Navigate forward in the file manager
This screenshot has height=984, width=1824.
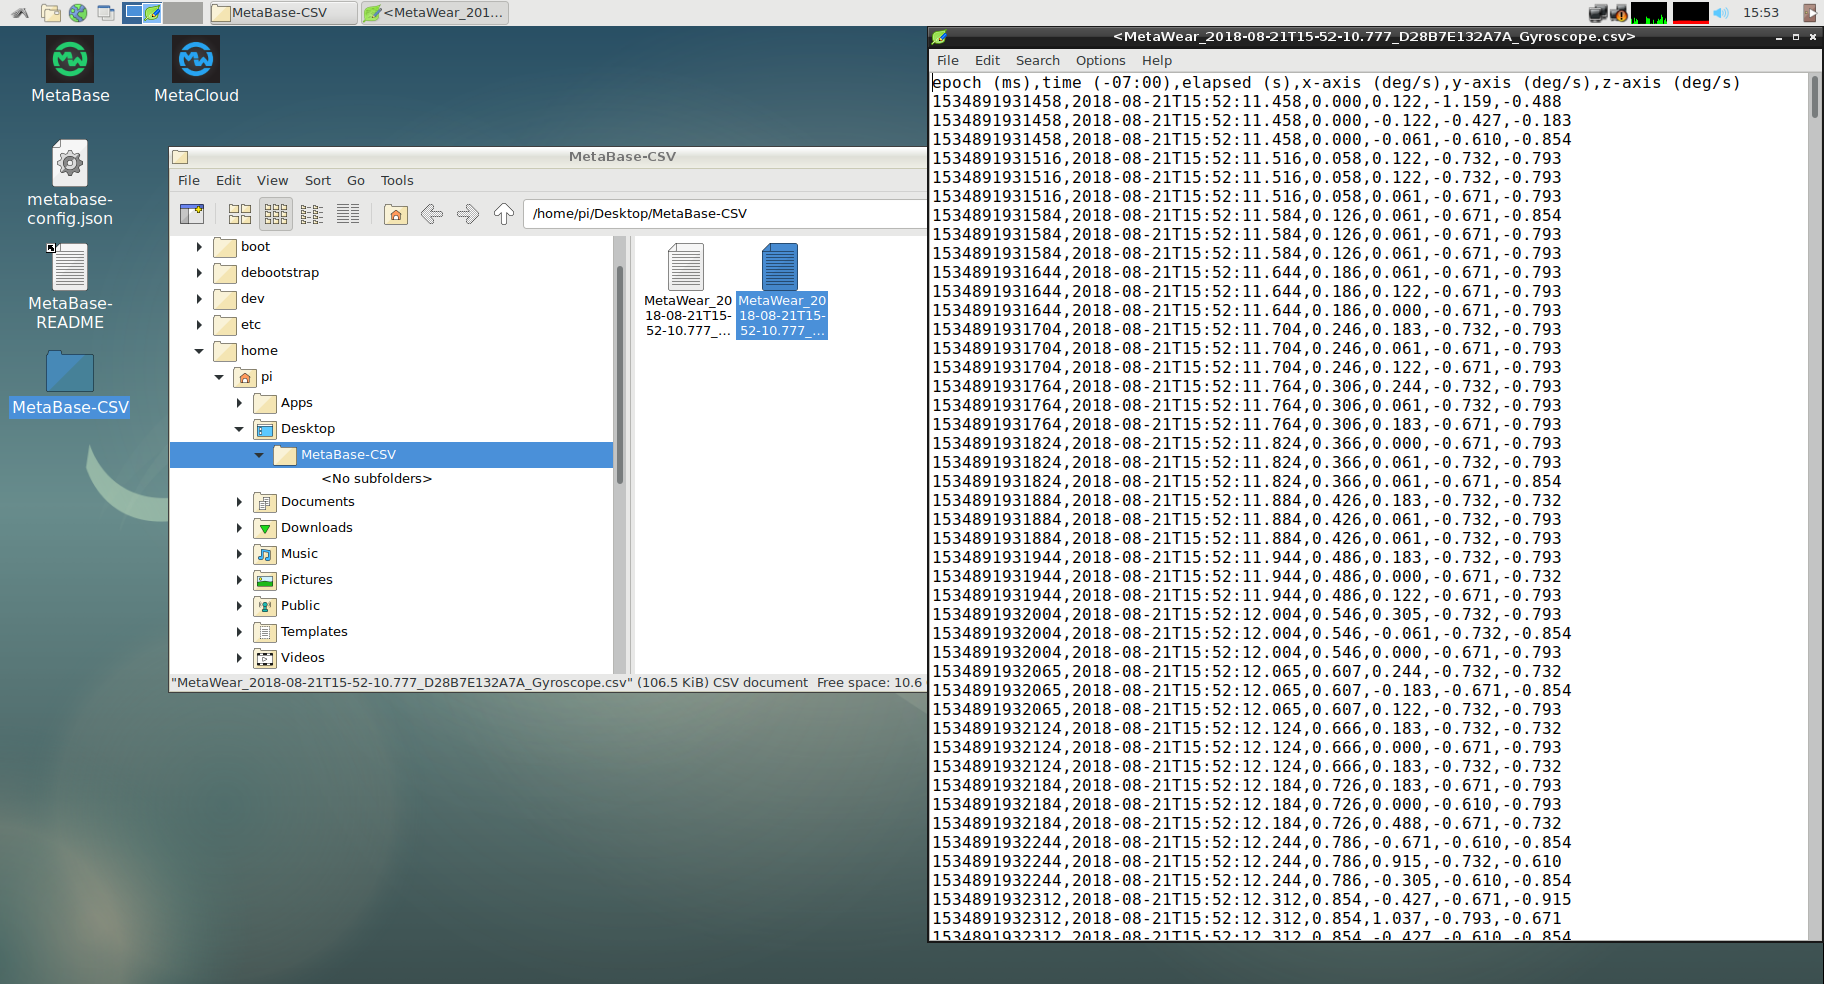pos(468,214)
